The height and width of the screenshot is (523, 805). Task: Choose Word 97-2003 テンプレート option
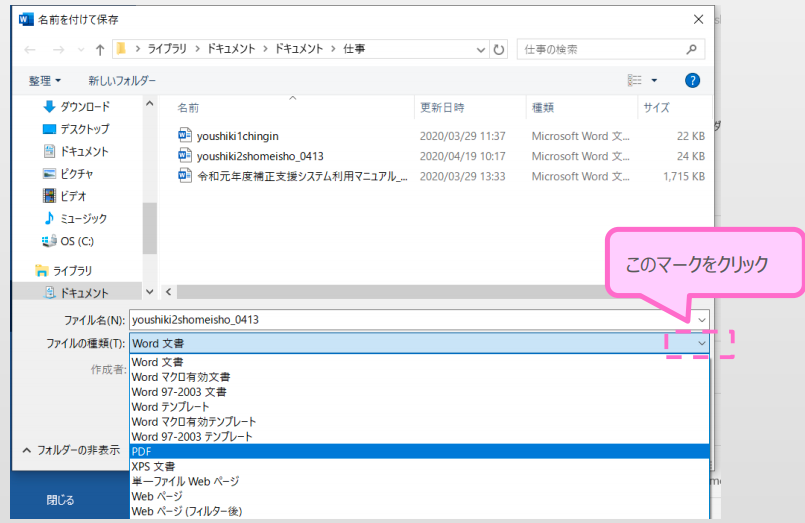[x=419, y=436]
